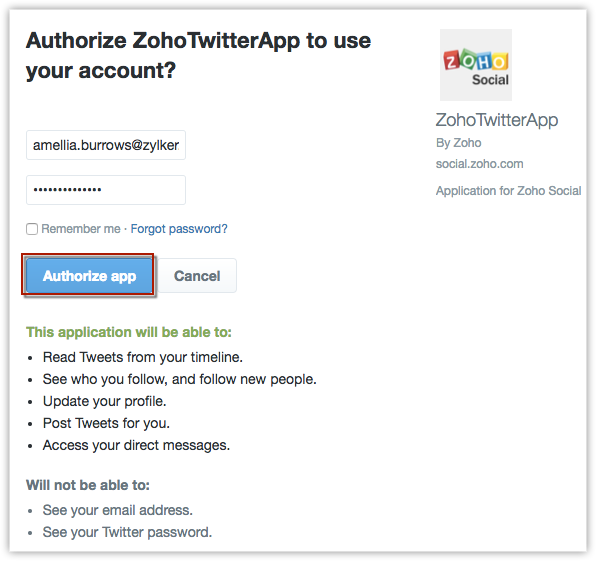This screenshot has height=561, width=596.
Task: Select the Update your profile permission item
Action: tap(105, 401)
